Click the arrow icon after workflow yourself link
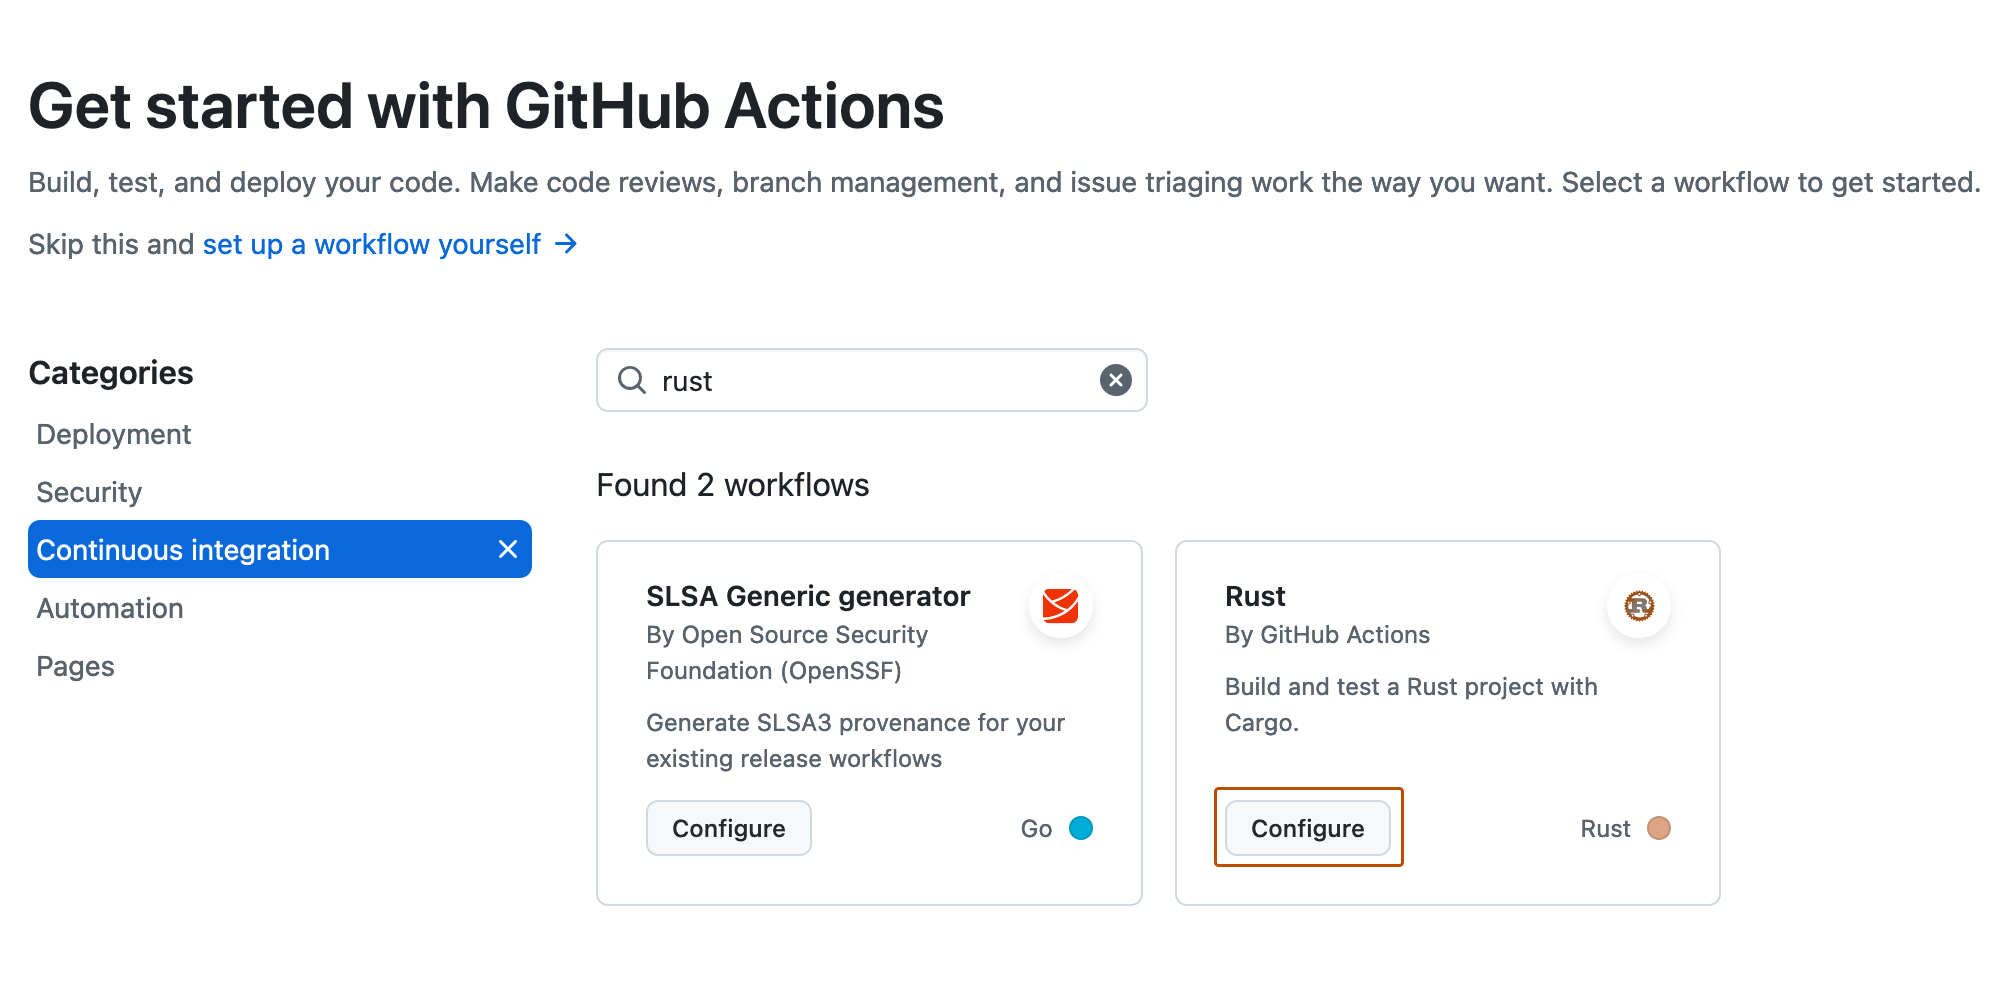Viewport: 2000px width, 1000px height. 566,243
